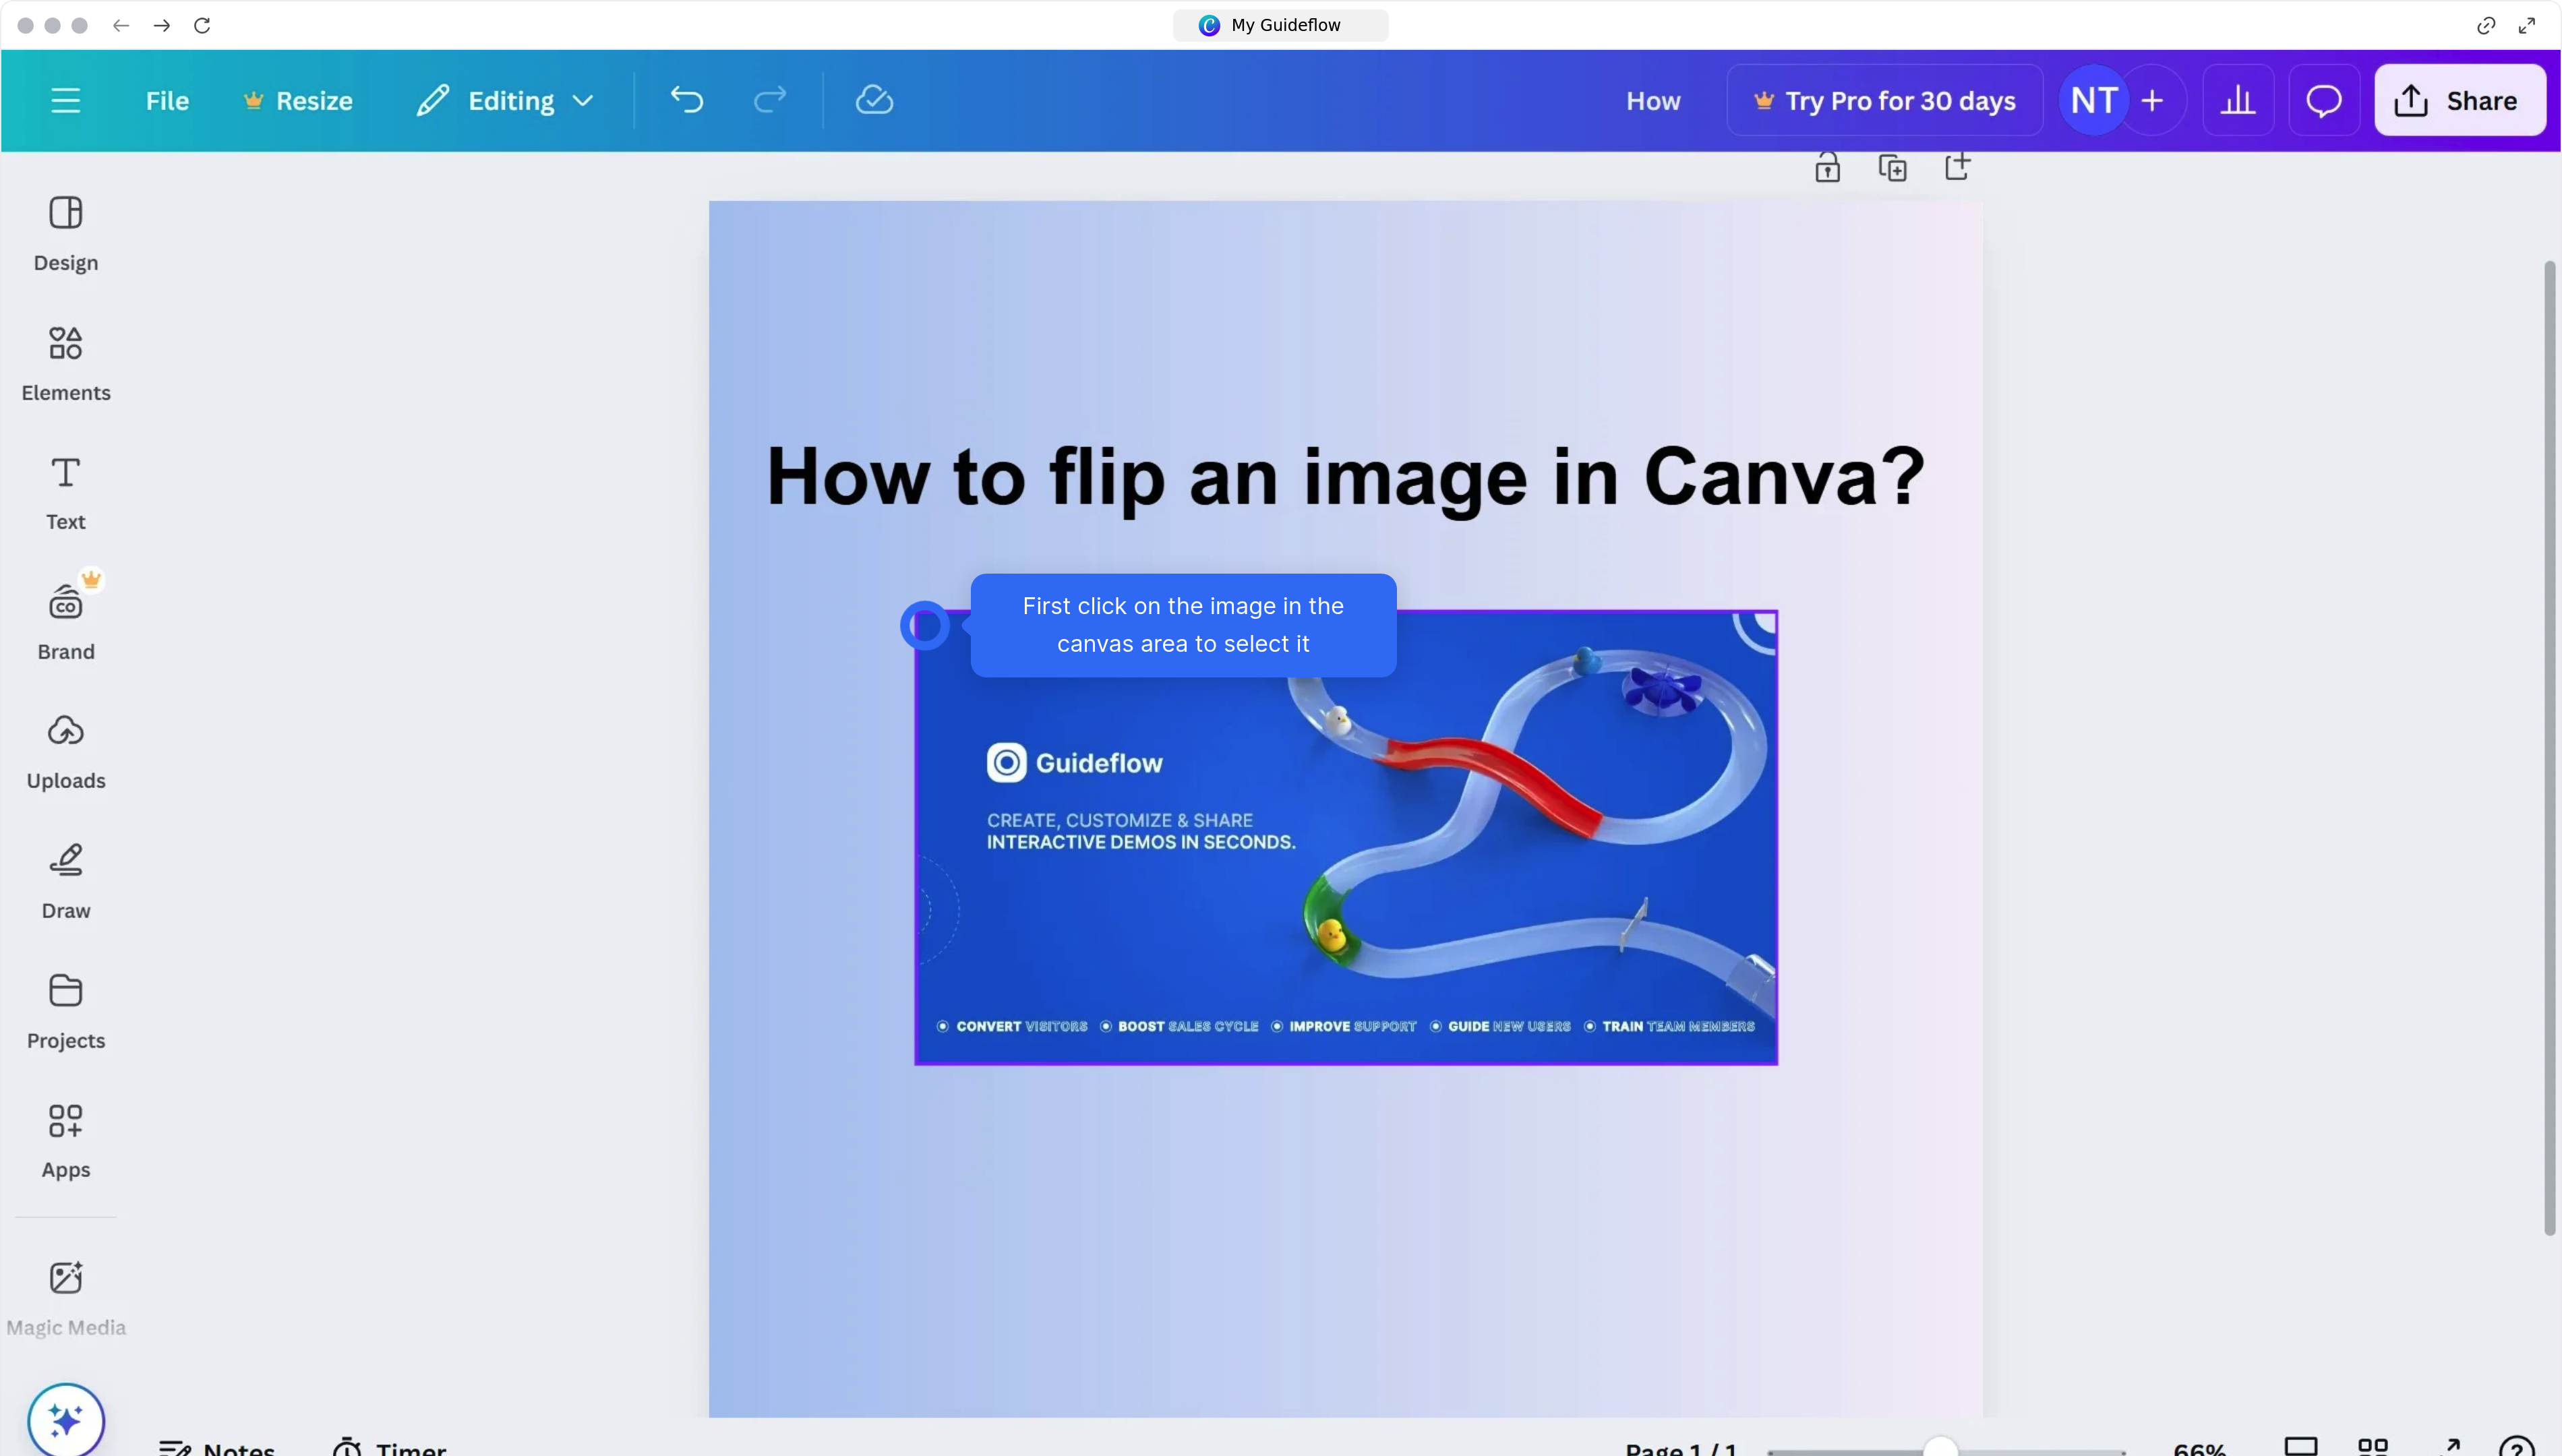
Task: Click the Share button
Action: pos(2460,100)
